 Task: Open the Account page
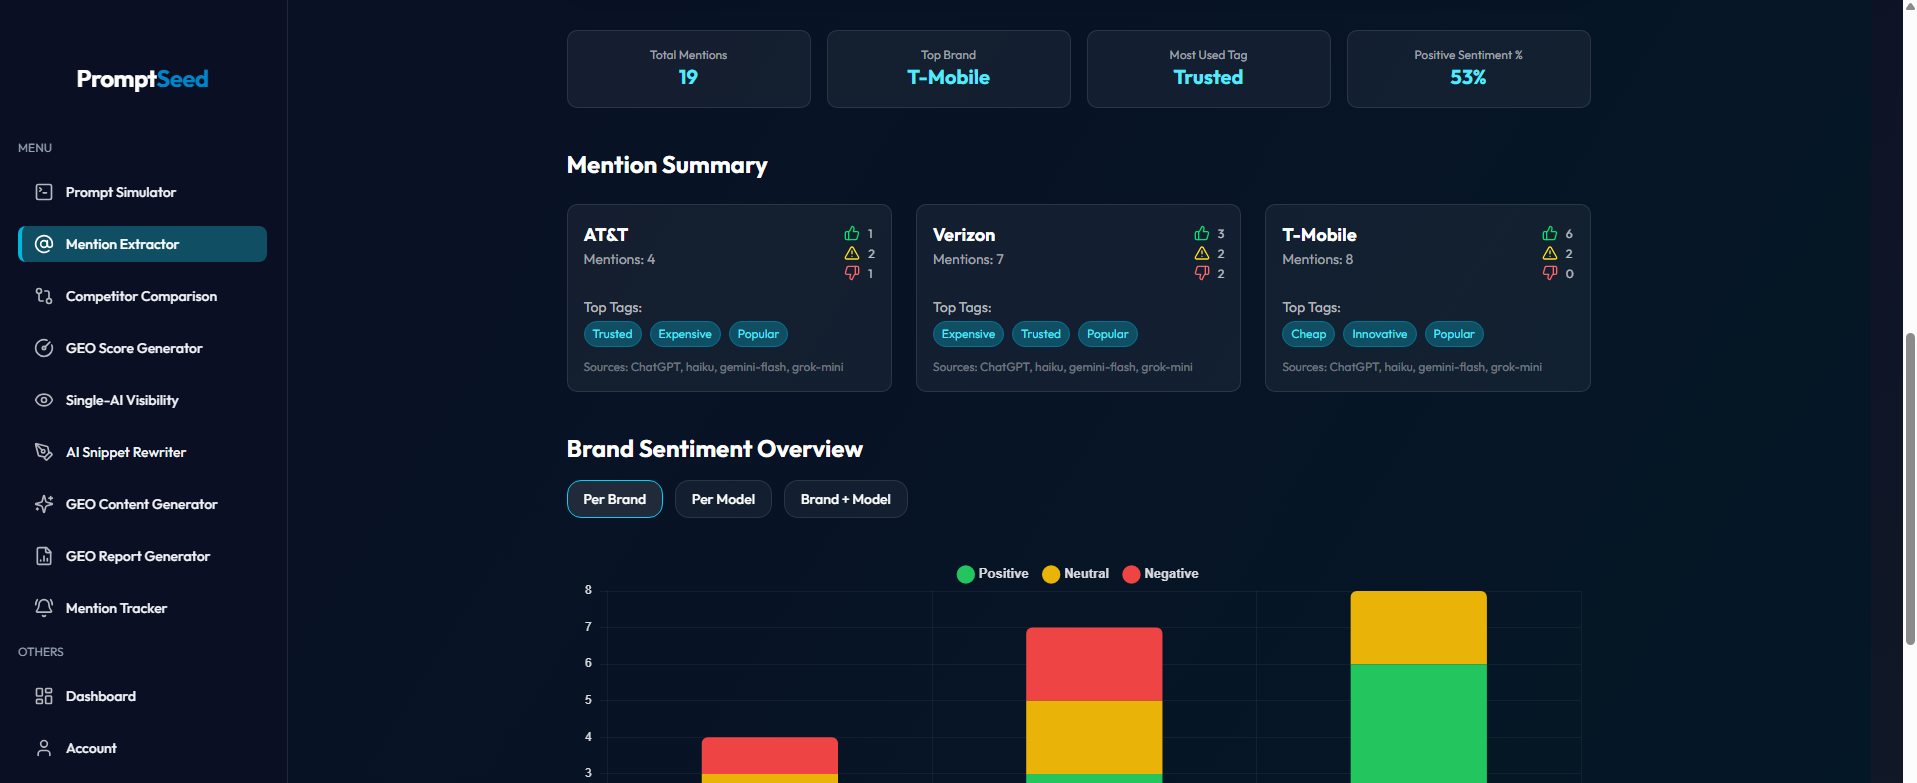pyautogui.click(x=142, y=748)
